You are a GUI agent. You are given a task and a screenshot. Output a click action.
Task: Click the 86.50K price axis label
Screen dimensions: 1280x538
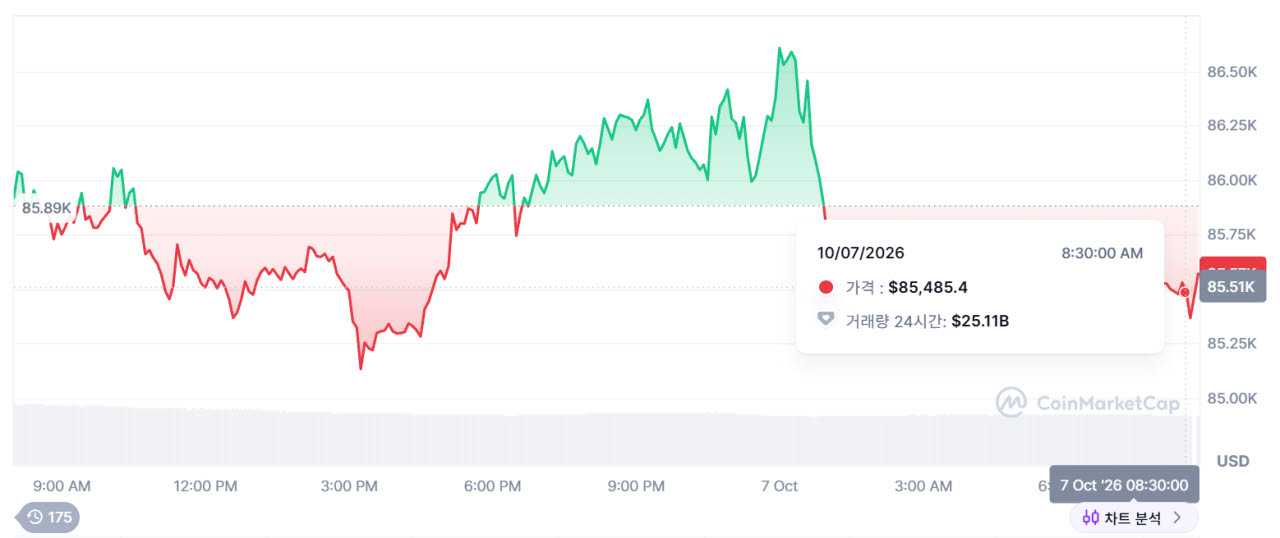tap(1232, 72)
